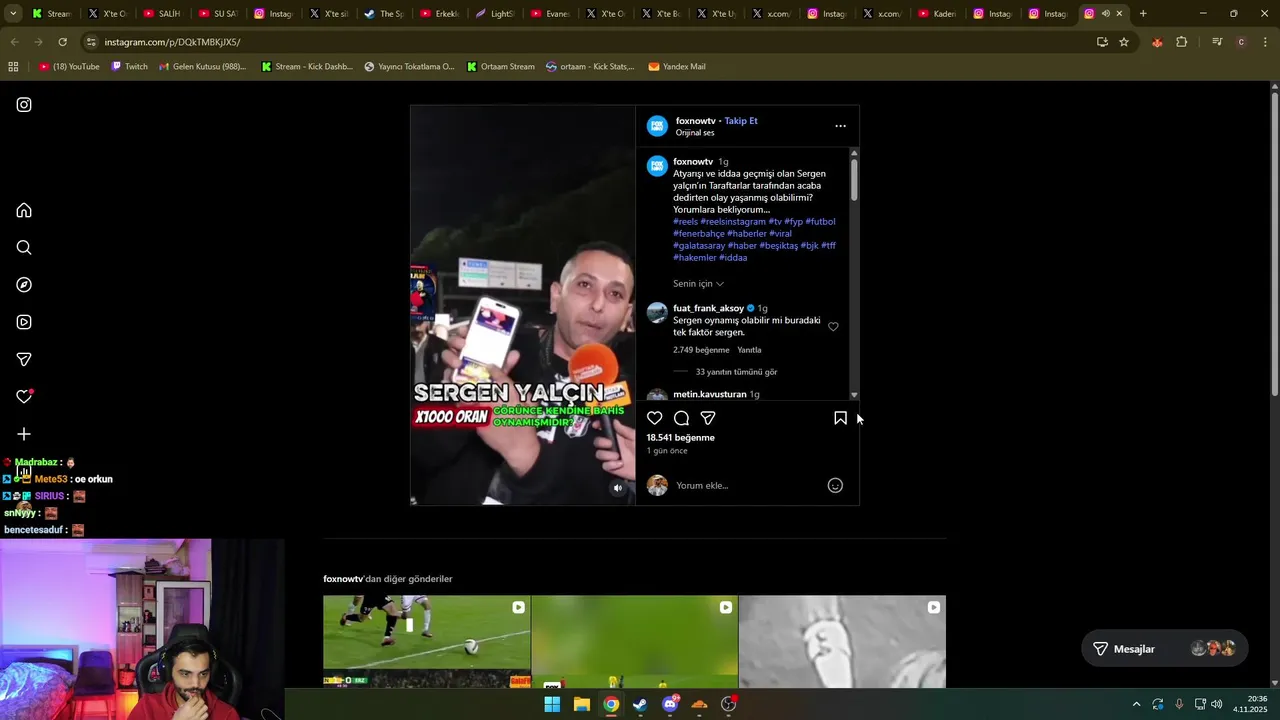Viewport: 1280px width, 720px height.
Task: Open the tab search dropdown
Action: click(x=12, y=14)
